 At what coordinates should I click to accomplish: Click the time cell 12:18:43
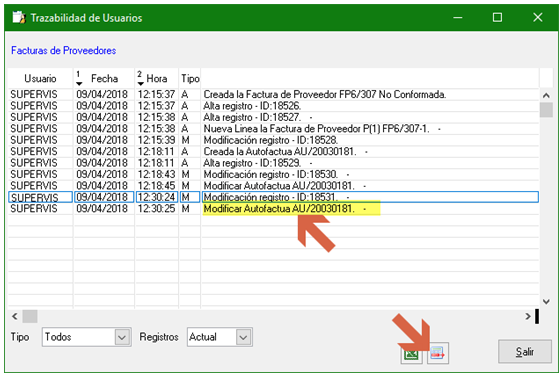157,174
